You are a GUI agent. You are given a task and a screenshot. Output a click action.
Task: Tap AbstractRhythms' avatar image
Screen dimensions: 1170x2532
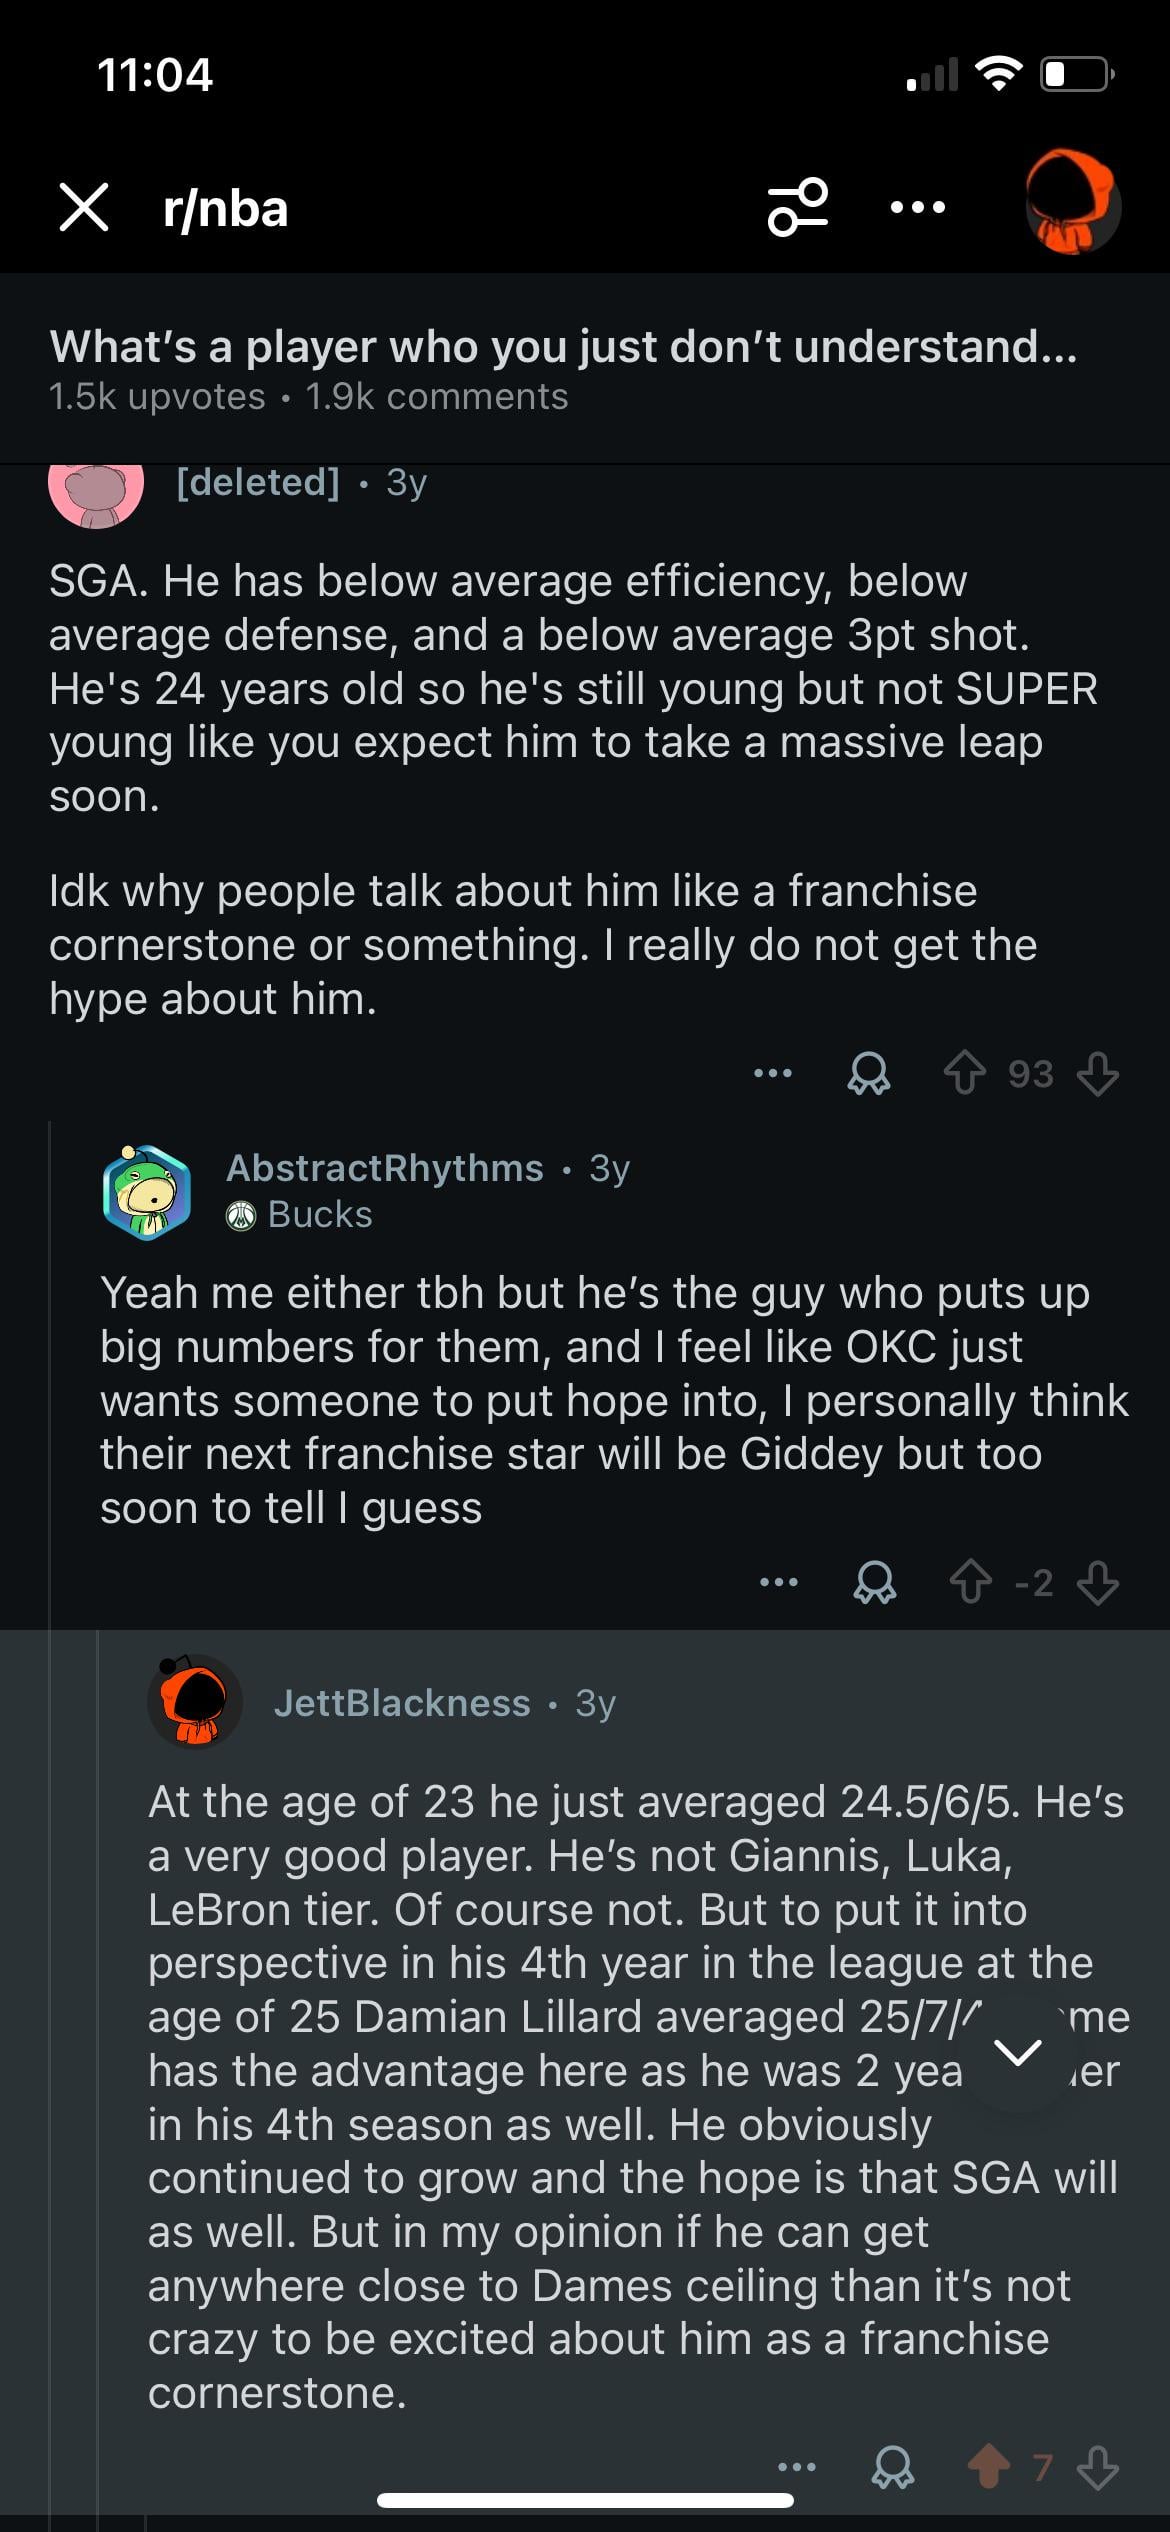point(147,1192)
